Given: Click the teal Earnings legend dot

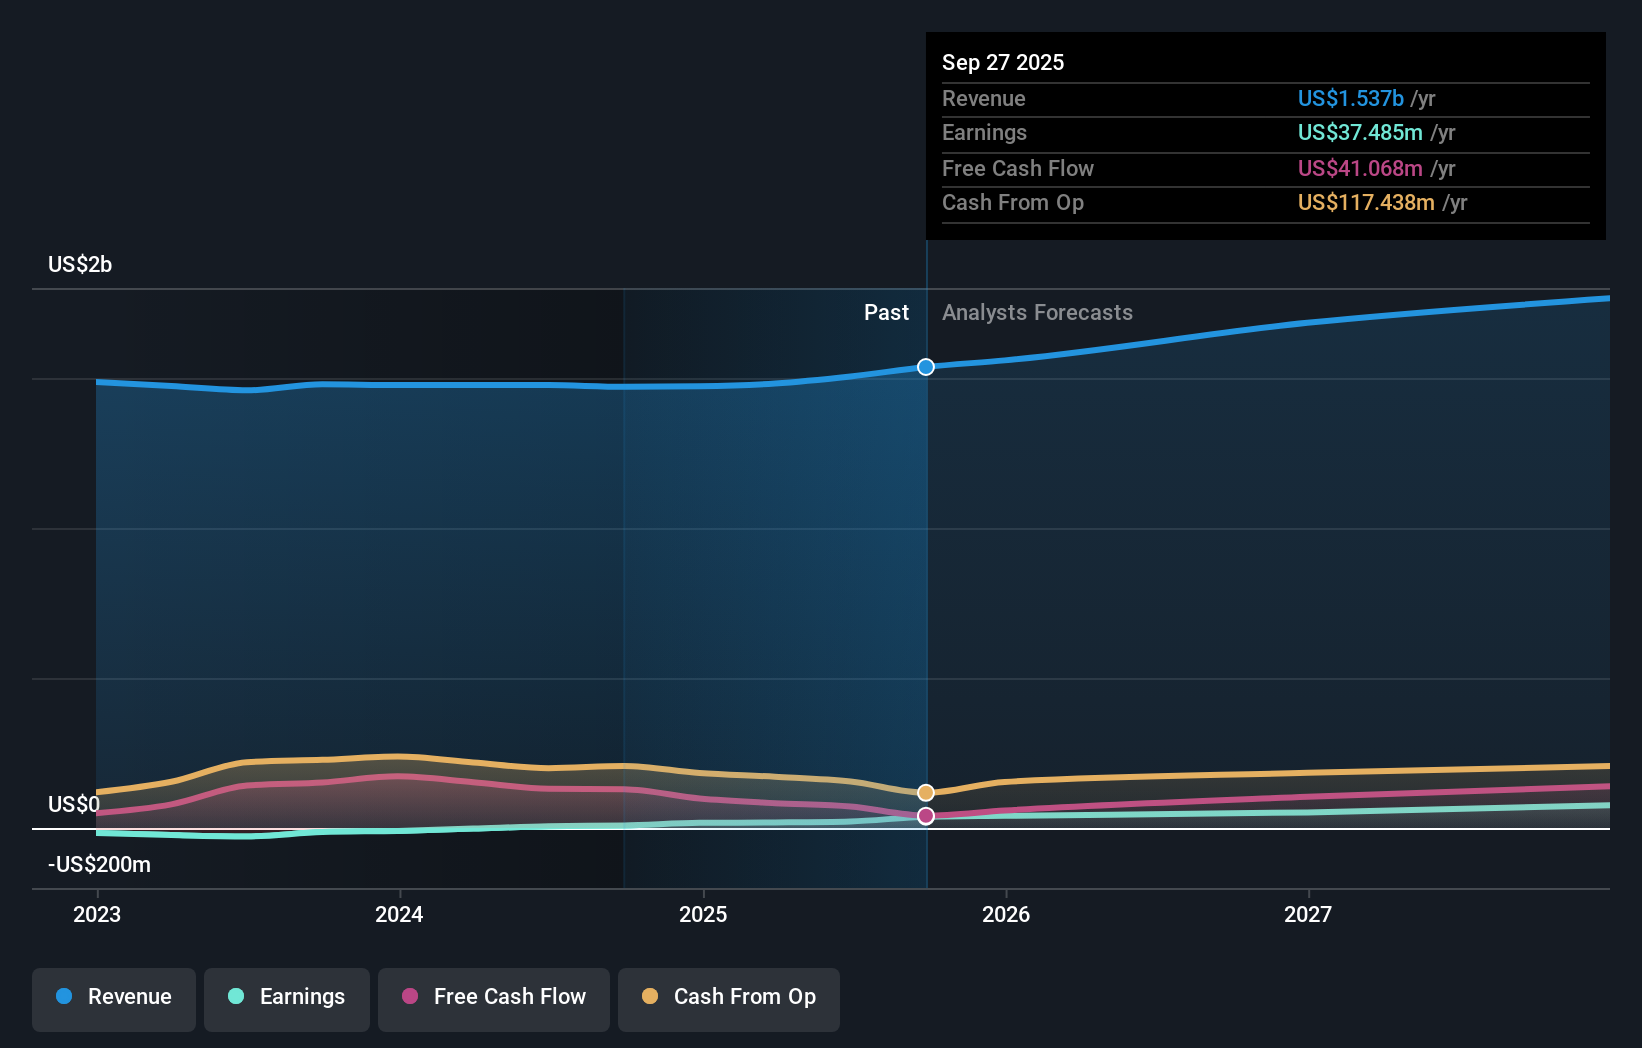Looking at the screenshot, I should (x=234, y=997).
